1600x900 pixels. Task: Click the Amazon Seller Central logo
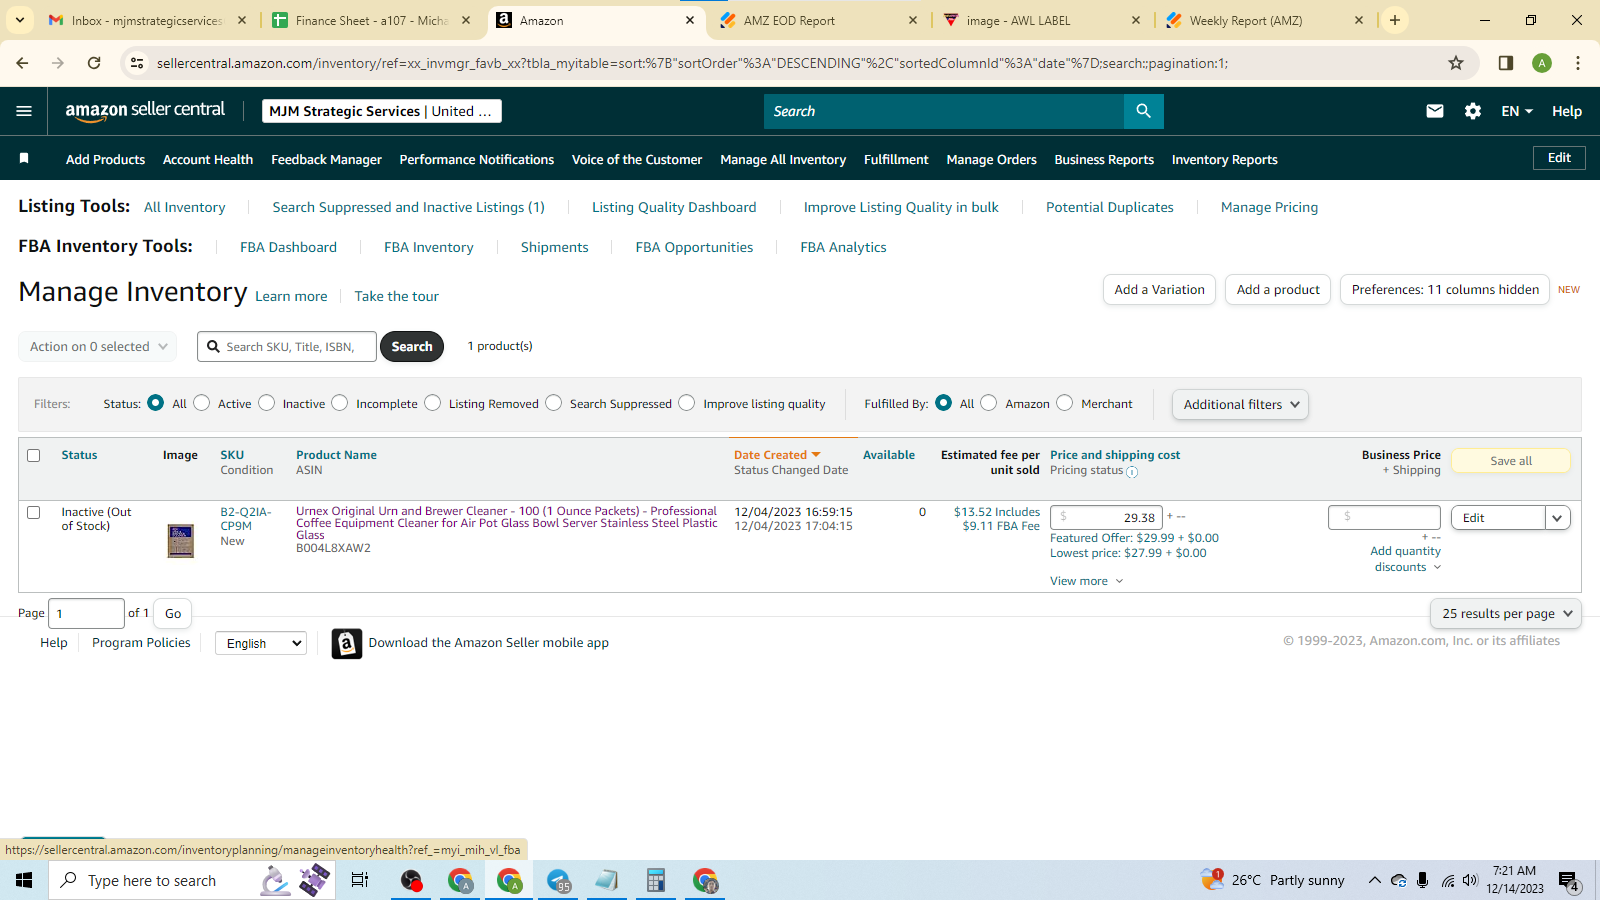tap(145, 111)
